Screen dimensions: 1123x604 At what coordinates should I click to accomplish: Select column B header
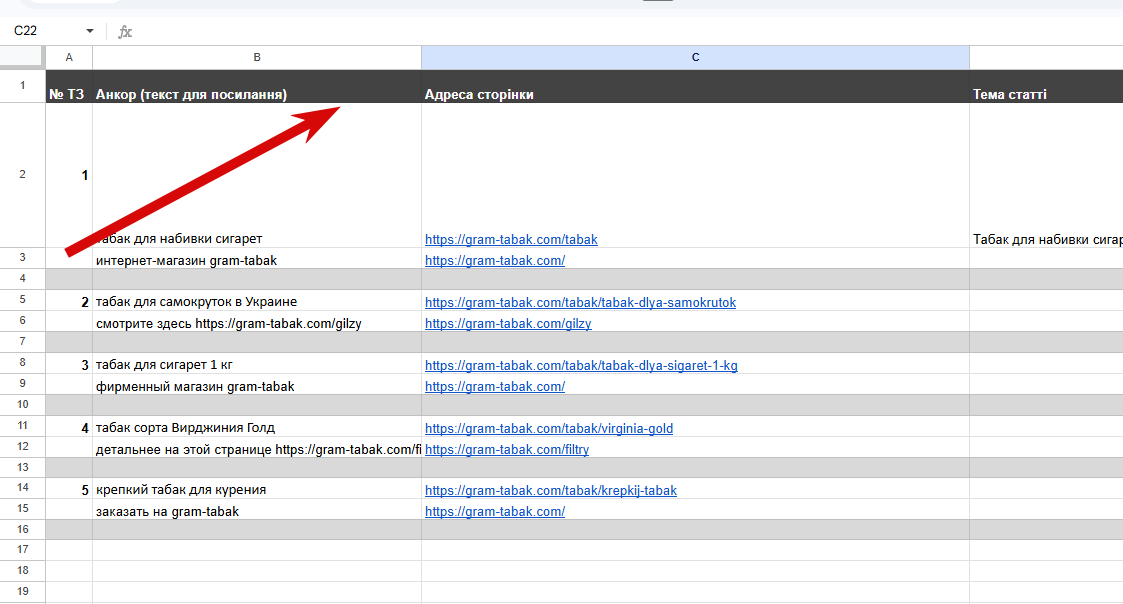coord(257,57)
